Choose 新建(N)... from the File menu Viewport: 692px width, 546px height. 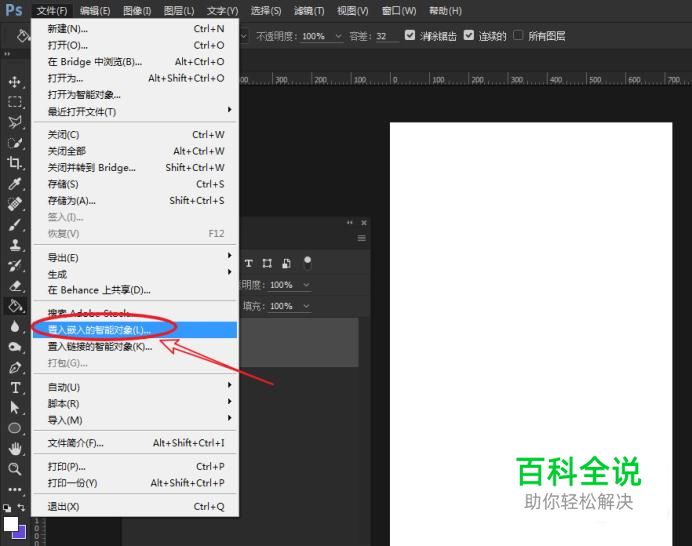(x=135, y=29)
